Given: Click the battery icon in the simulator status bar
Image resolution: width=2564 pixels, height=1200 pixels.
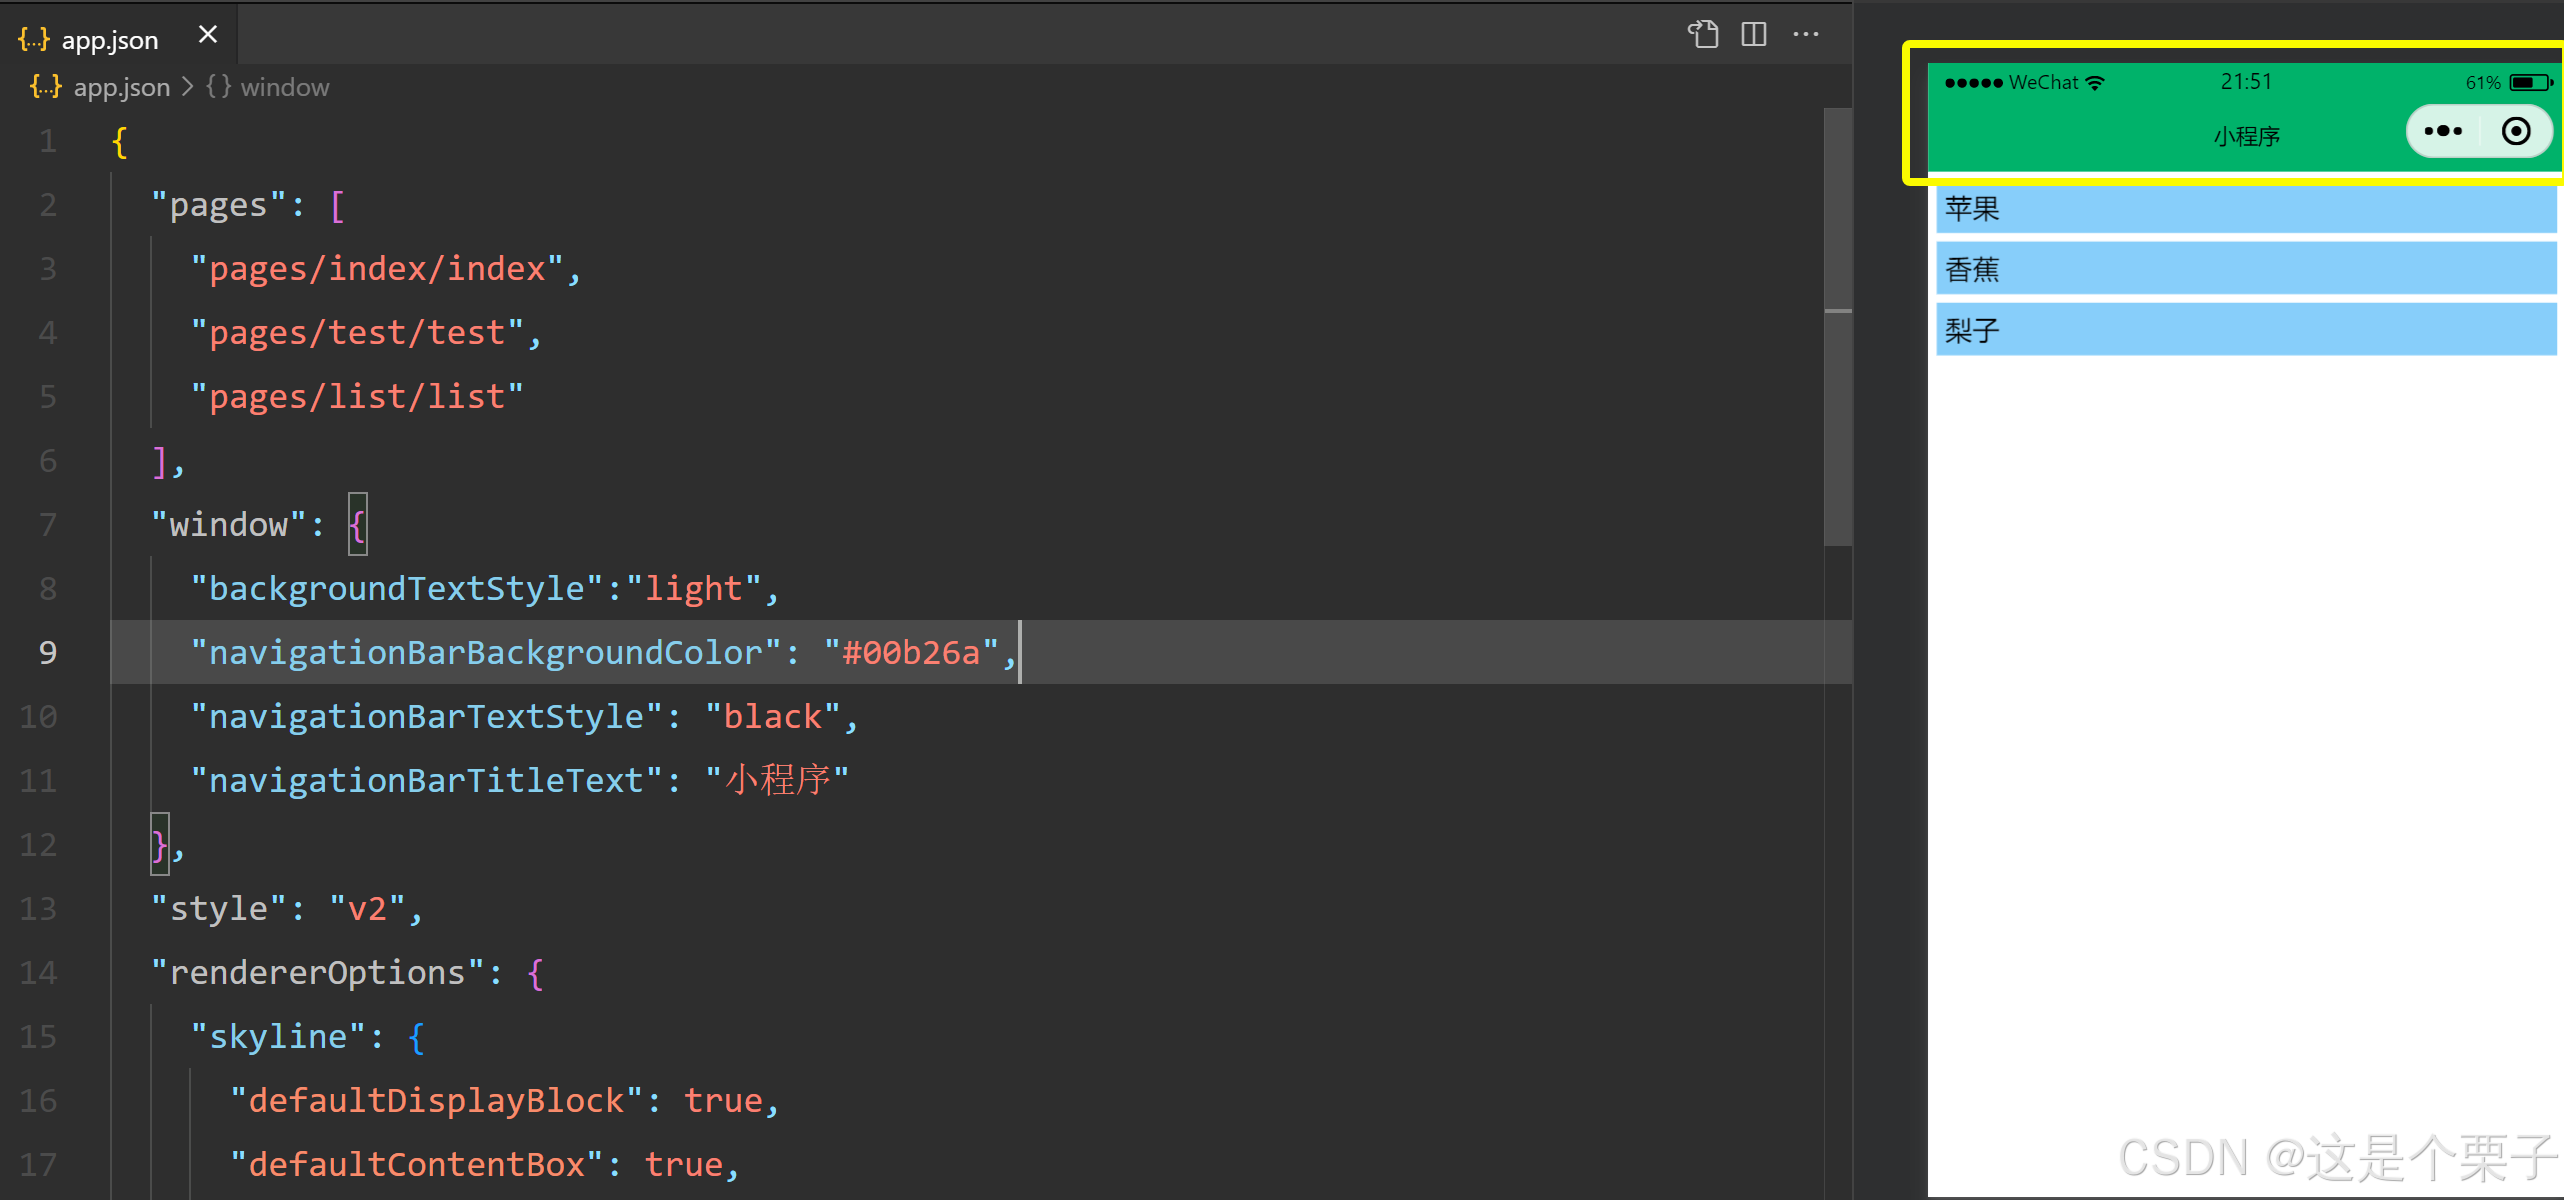Looking at the screenshot, I should 2530,83.
